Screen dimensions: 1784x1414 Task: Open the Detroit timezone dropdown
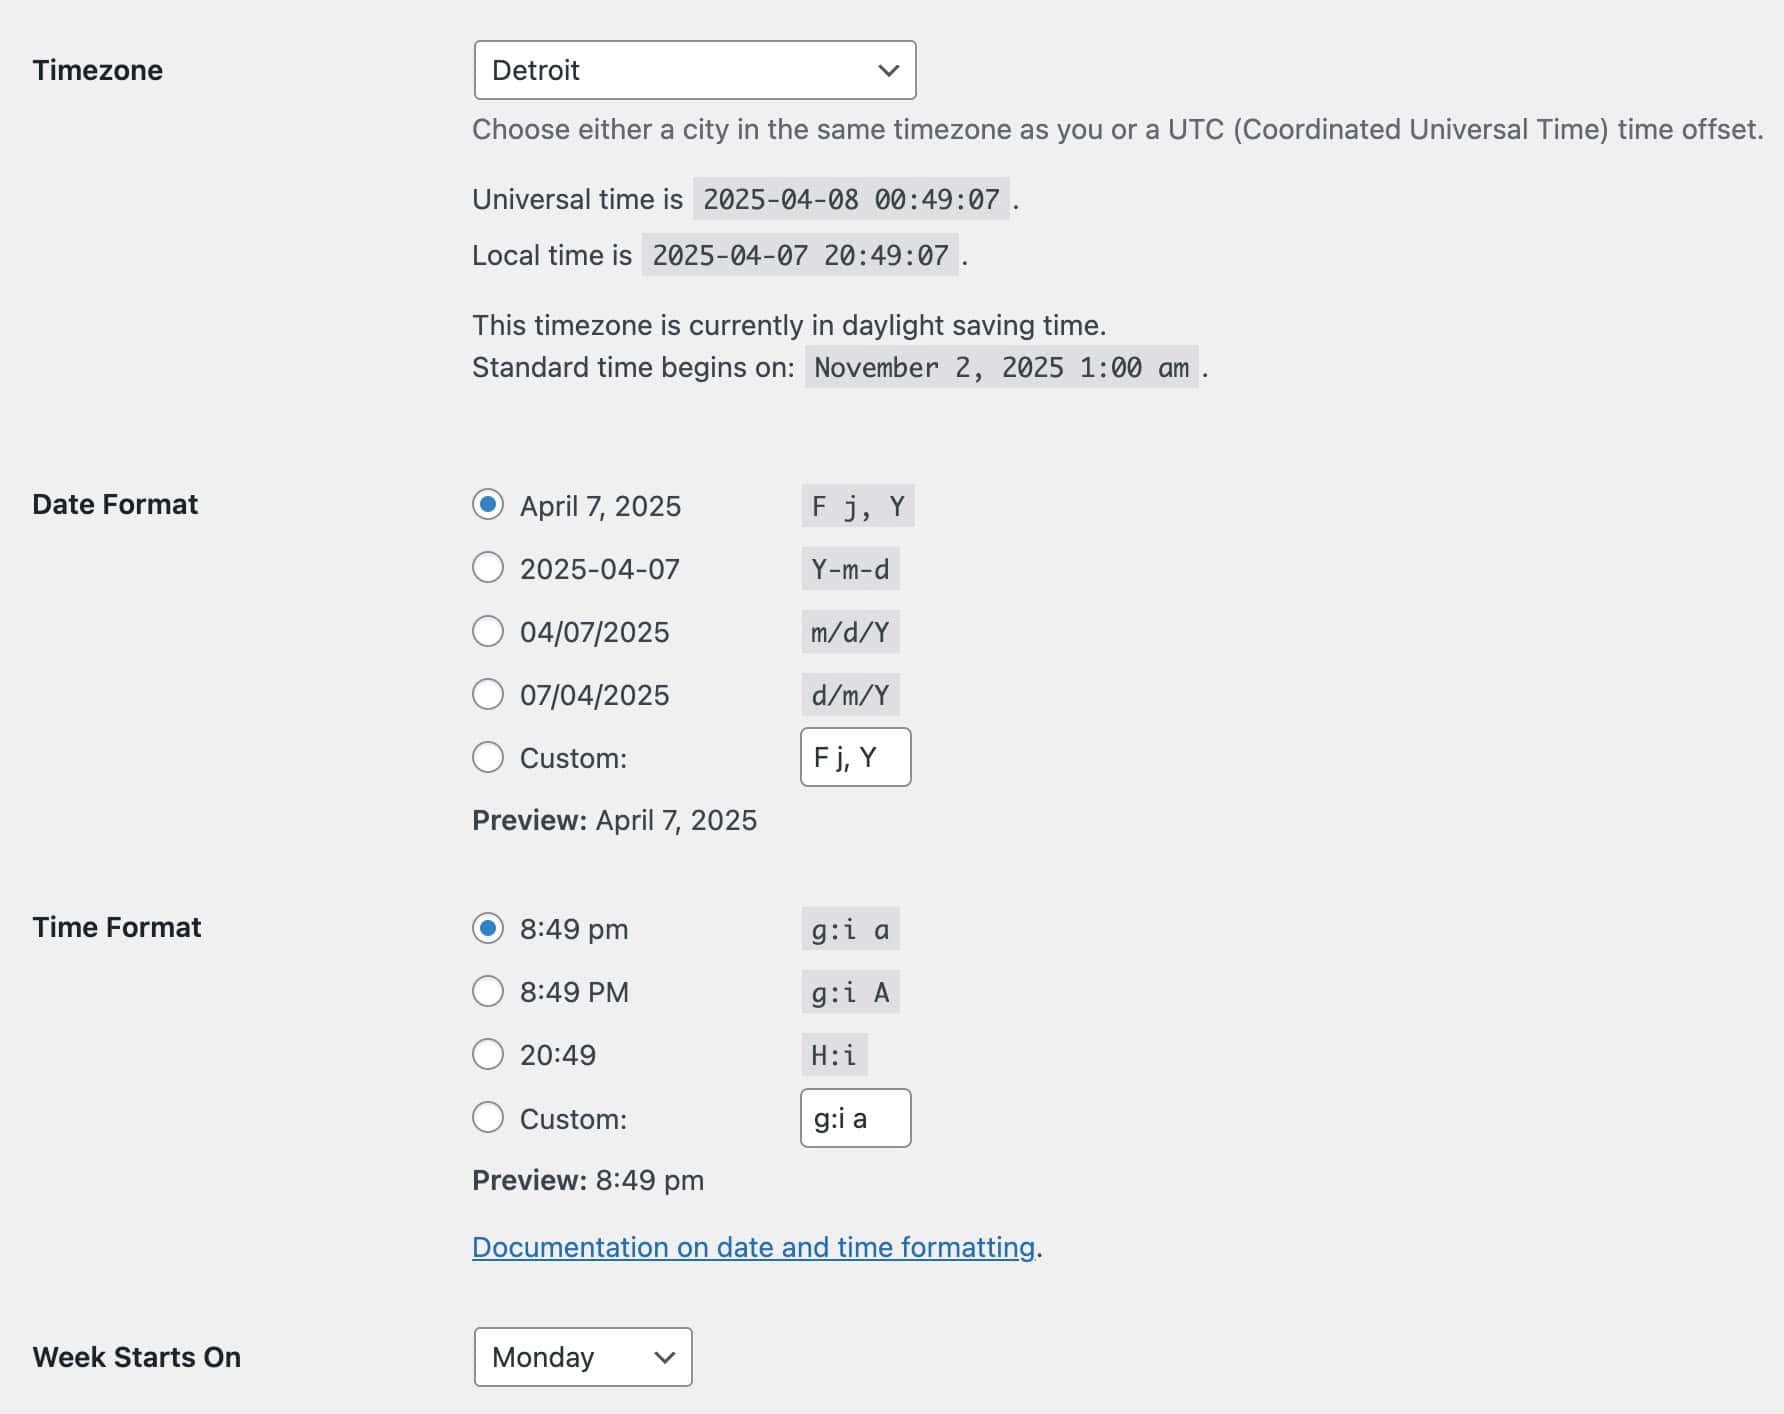coord(695,70)
